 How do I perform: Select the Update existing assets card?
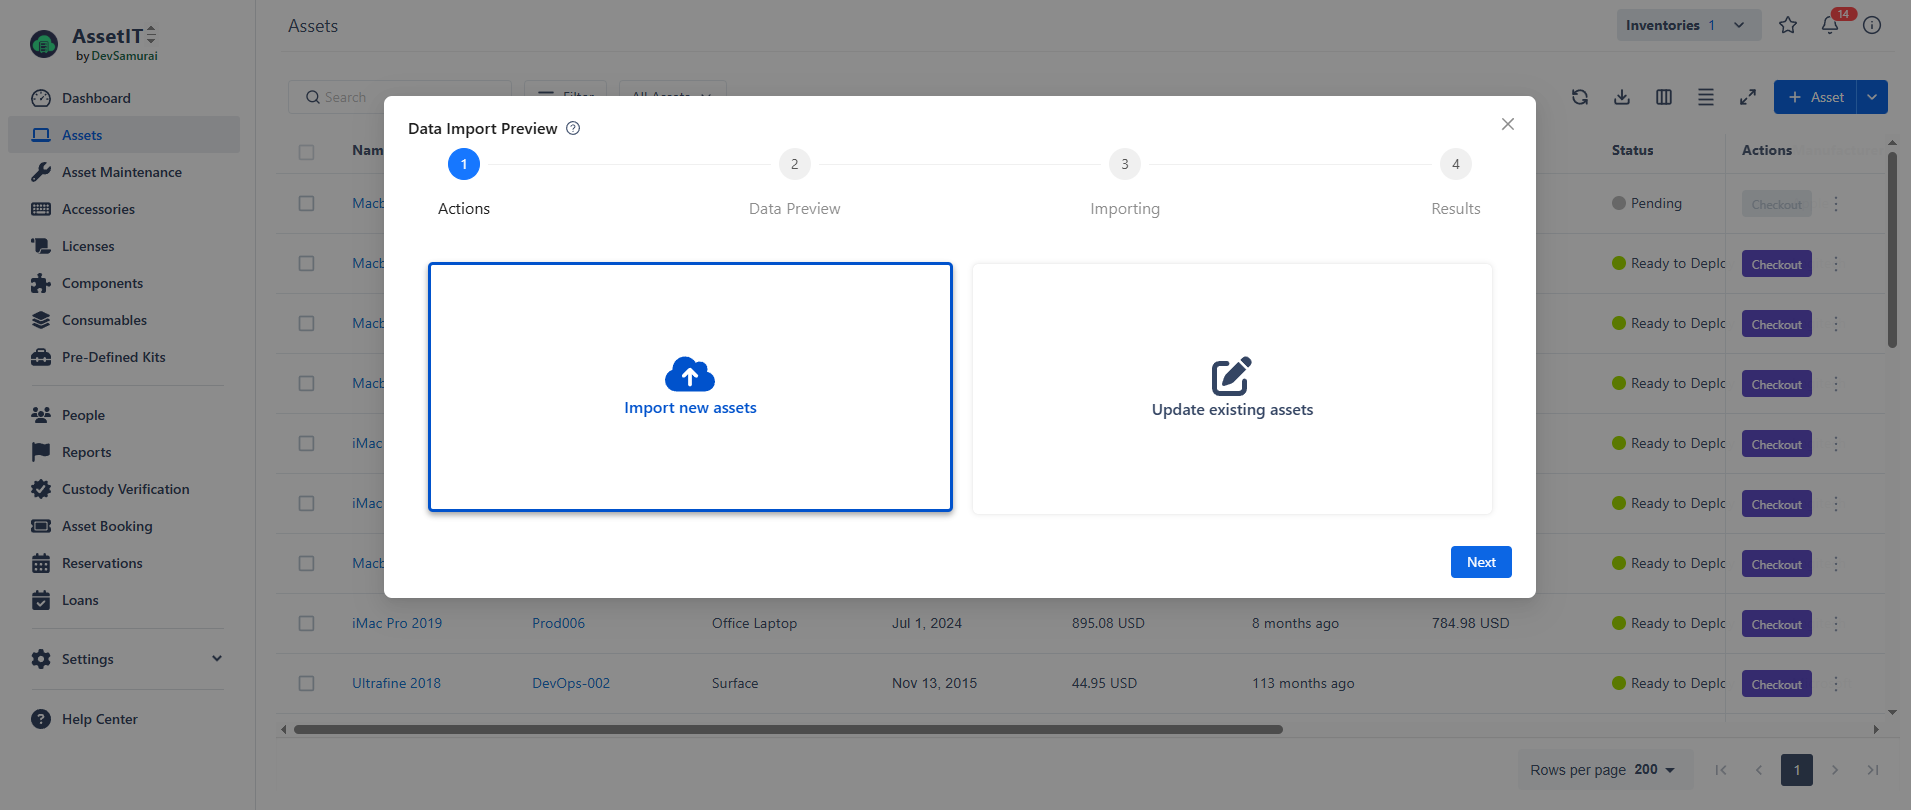pyautogui.click(x=1232, y=389)
